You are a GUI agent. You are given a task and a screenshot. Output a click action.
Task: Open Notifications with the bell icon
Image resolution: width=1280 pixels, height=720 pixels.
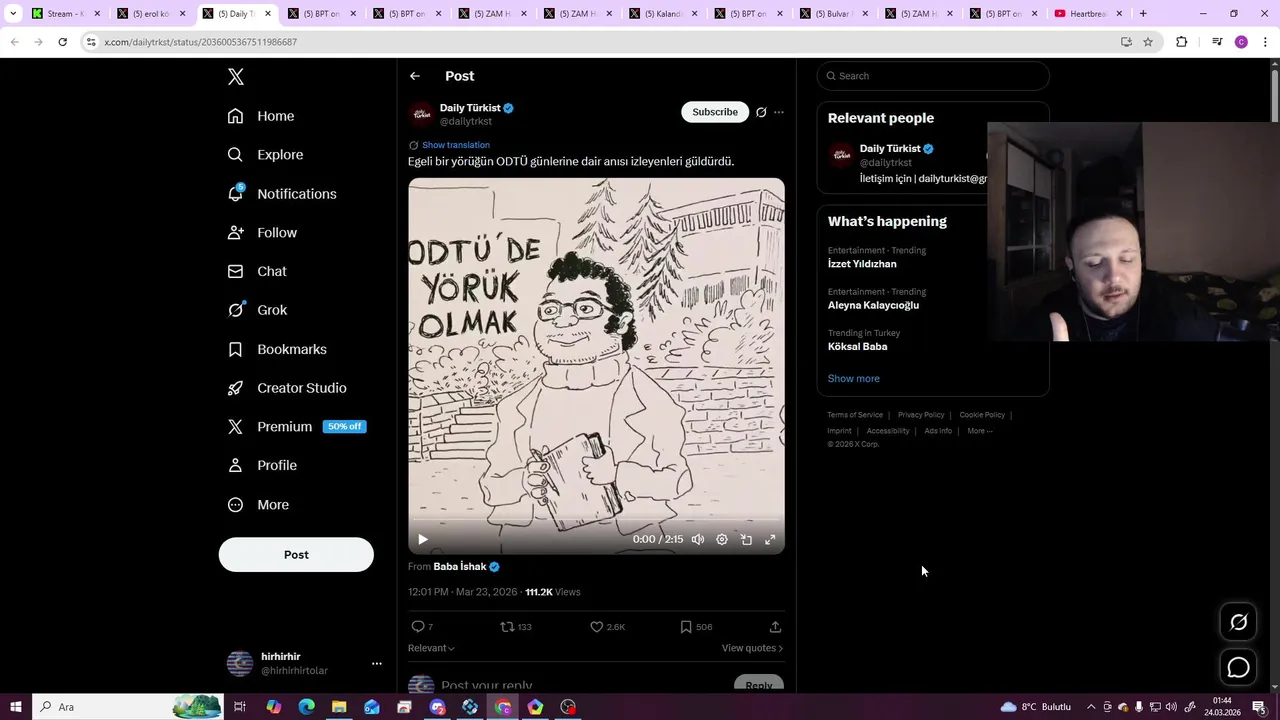tap(282, 194)
